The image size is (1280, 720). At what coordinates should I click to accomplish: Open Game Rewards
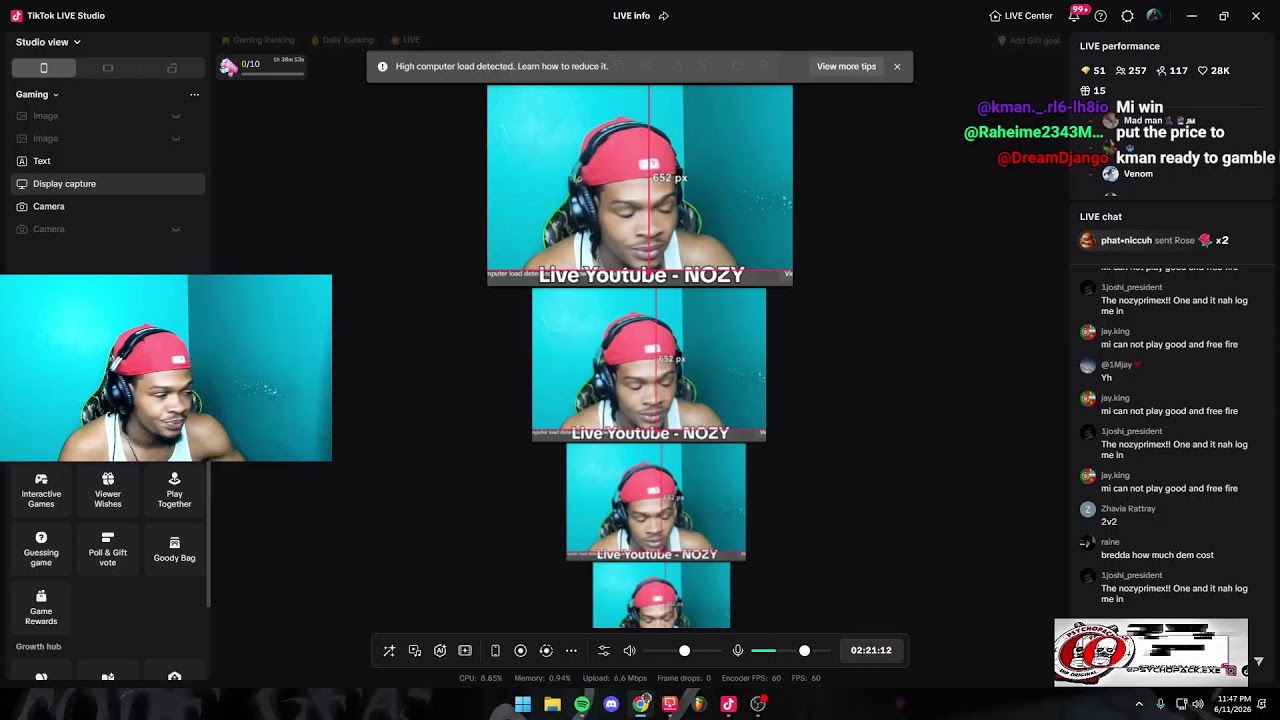click(x=41, y=608)
